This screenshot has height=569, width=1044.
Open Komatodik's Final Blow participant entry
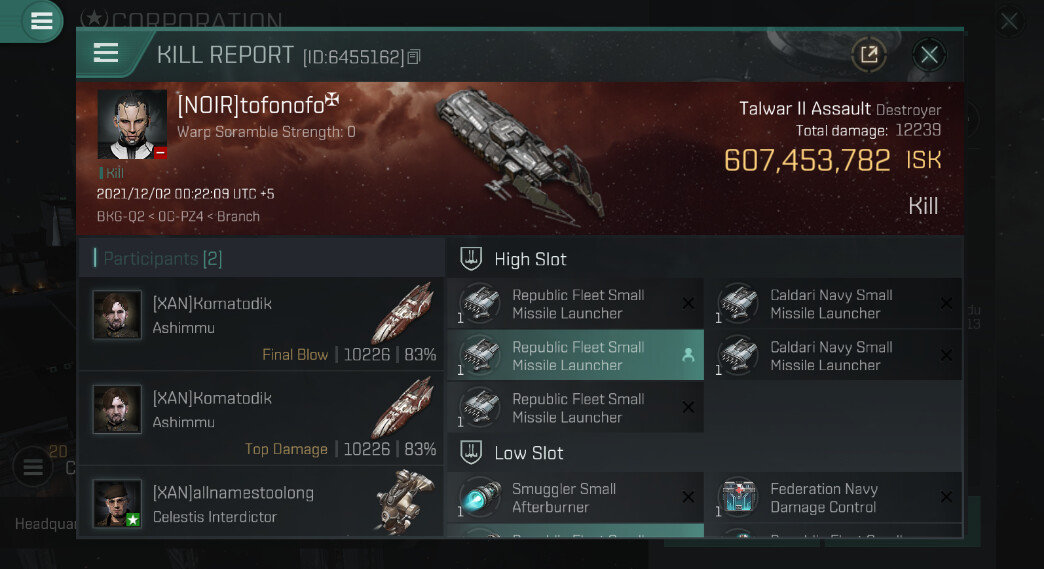[262, 325]
